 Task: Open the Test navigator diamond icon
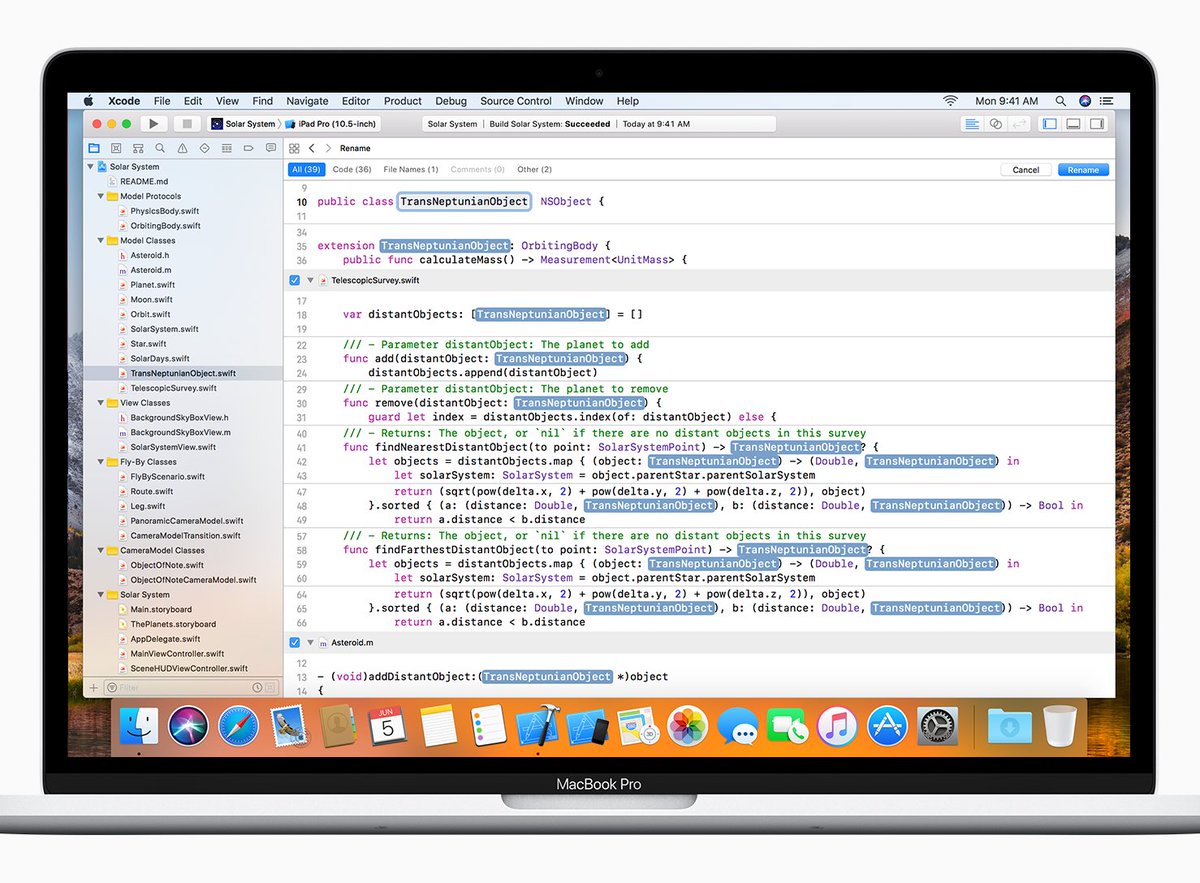(204, 148)
